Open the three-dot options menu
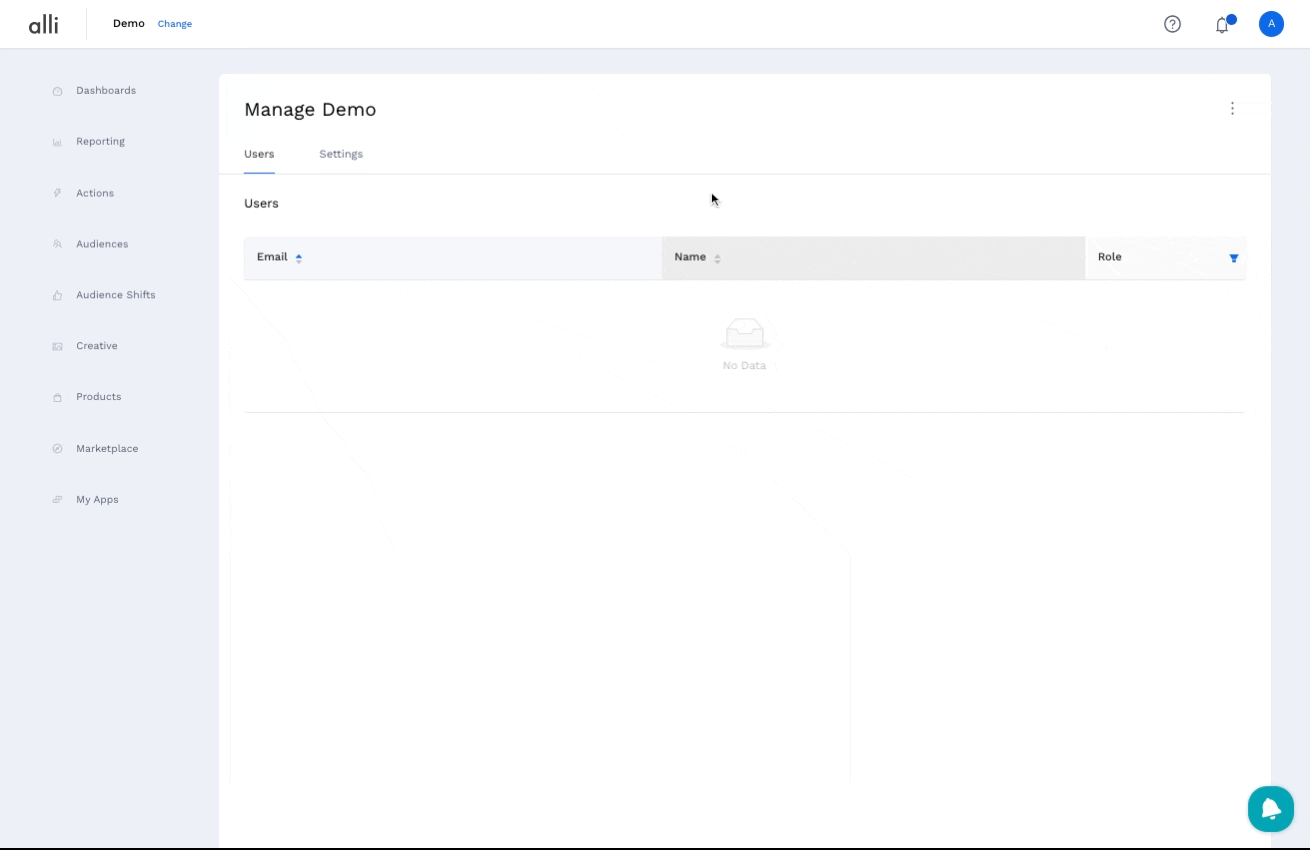The image size is (1310, 850). tap(1232, 108)
